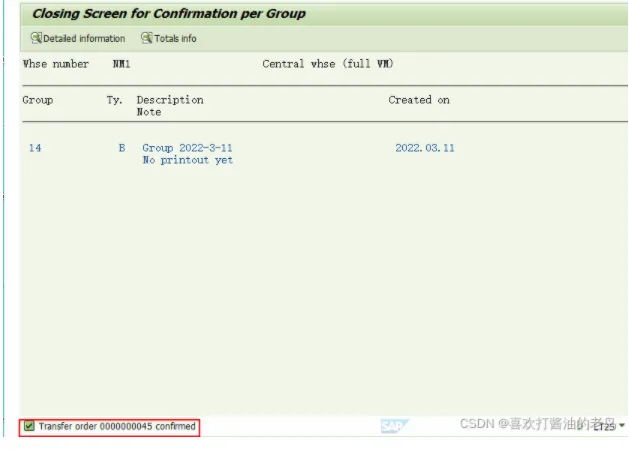The width and height of the screenshot is (629, 450).
Task: Click the 'Description' column header
Action: pyautogui.click(x=170, y=100)
